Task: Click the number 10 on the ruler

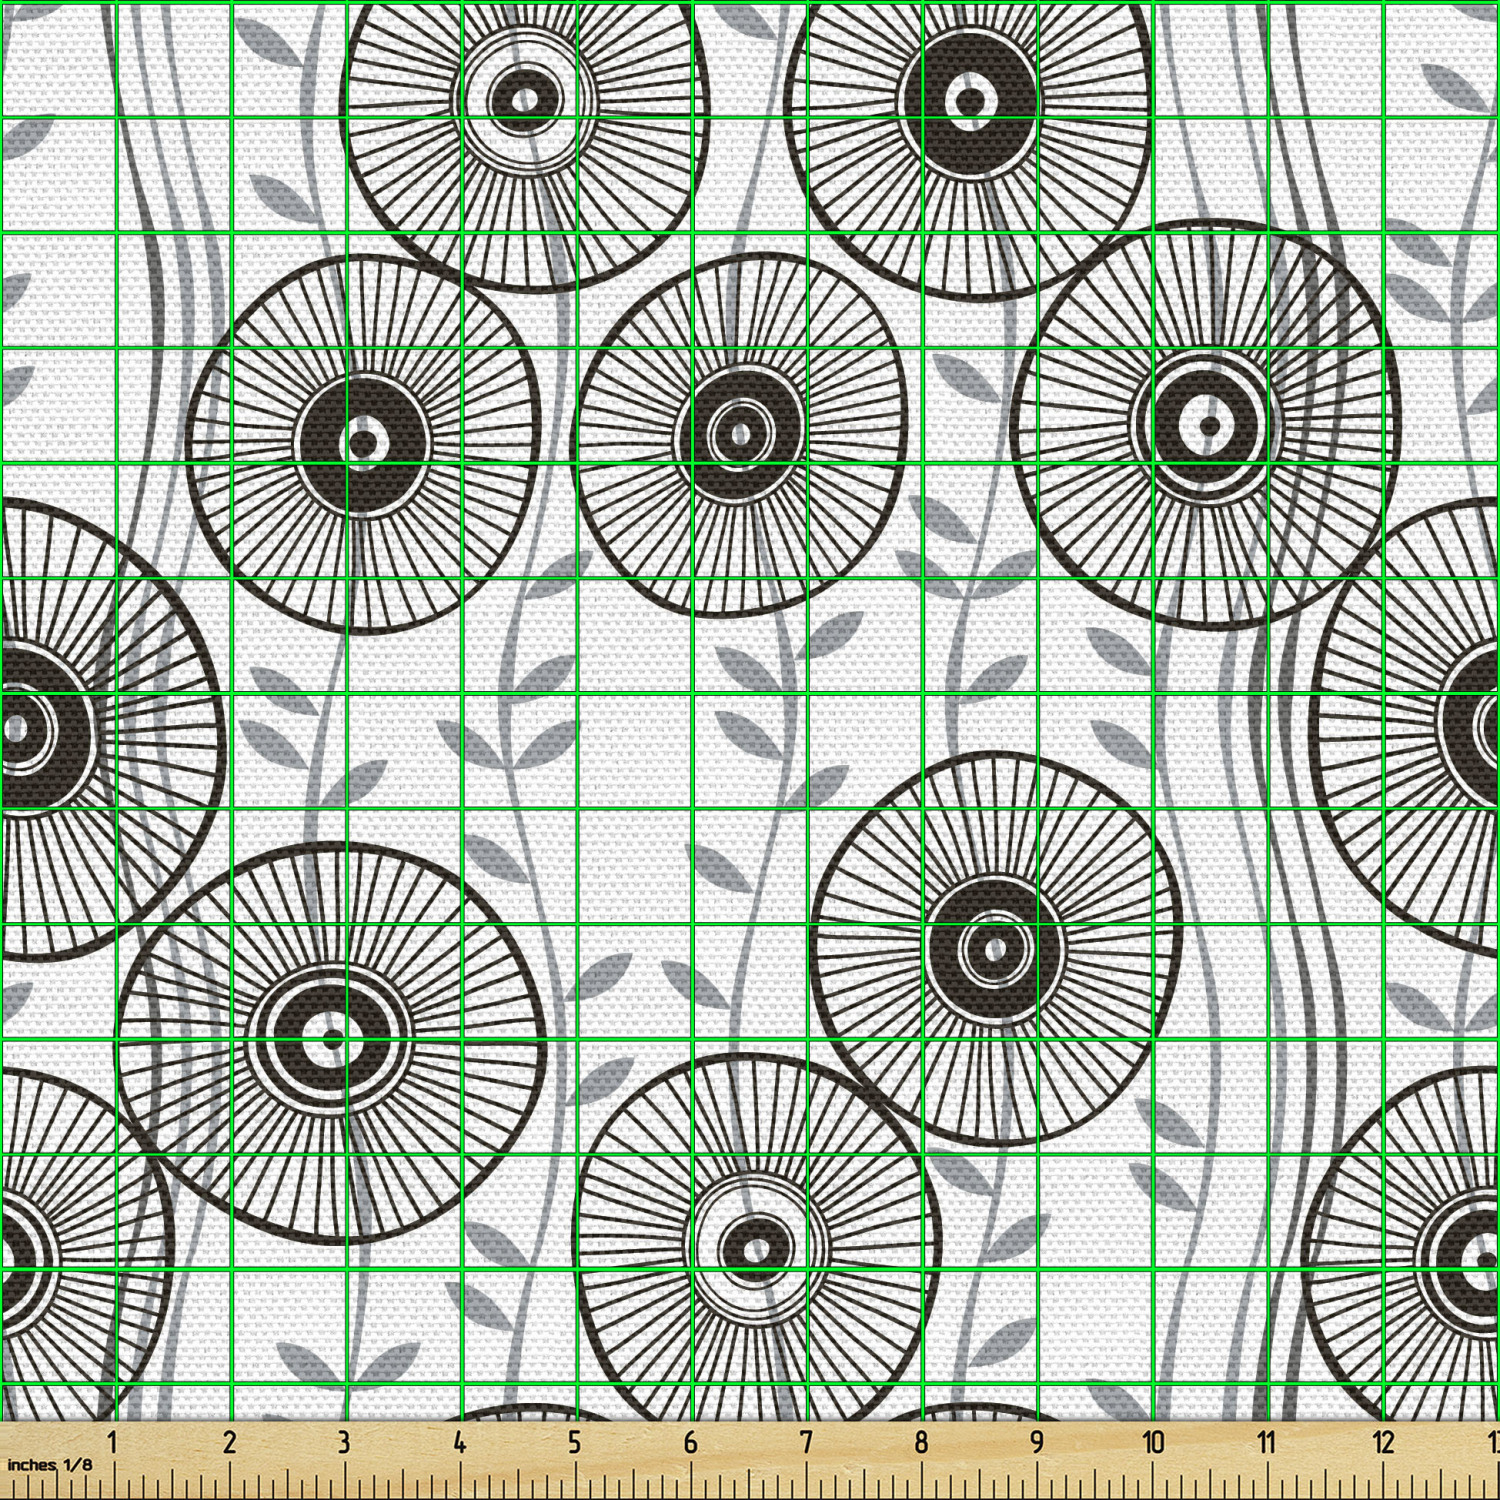Action: tap(1153, 1443)
